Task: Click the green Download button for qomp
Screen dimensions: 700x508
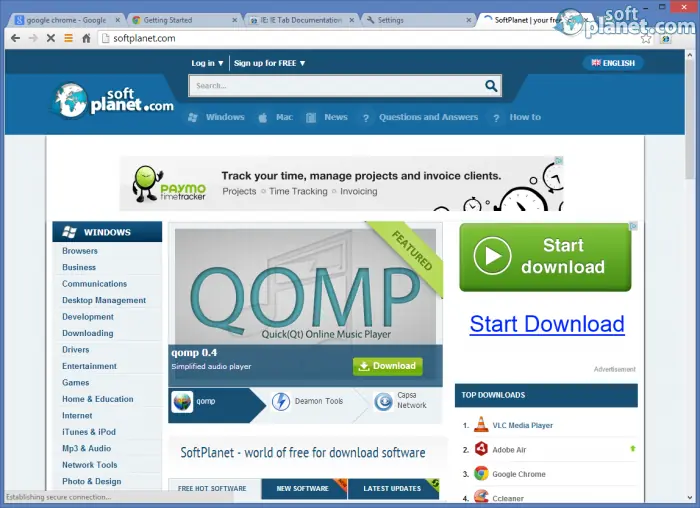Action: [x=388, y=366]
